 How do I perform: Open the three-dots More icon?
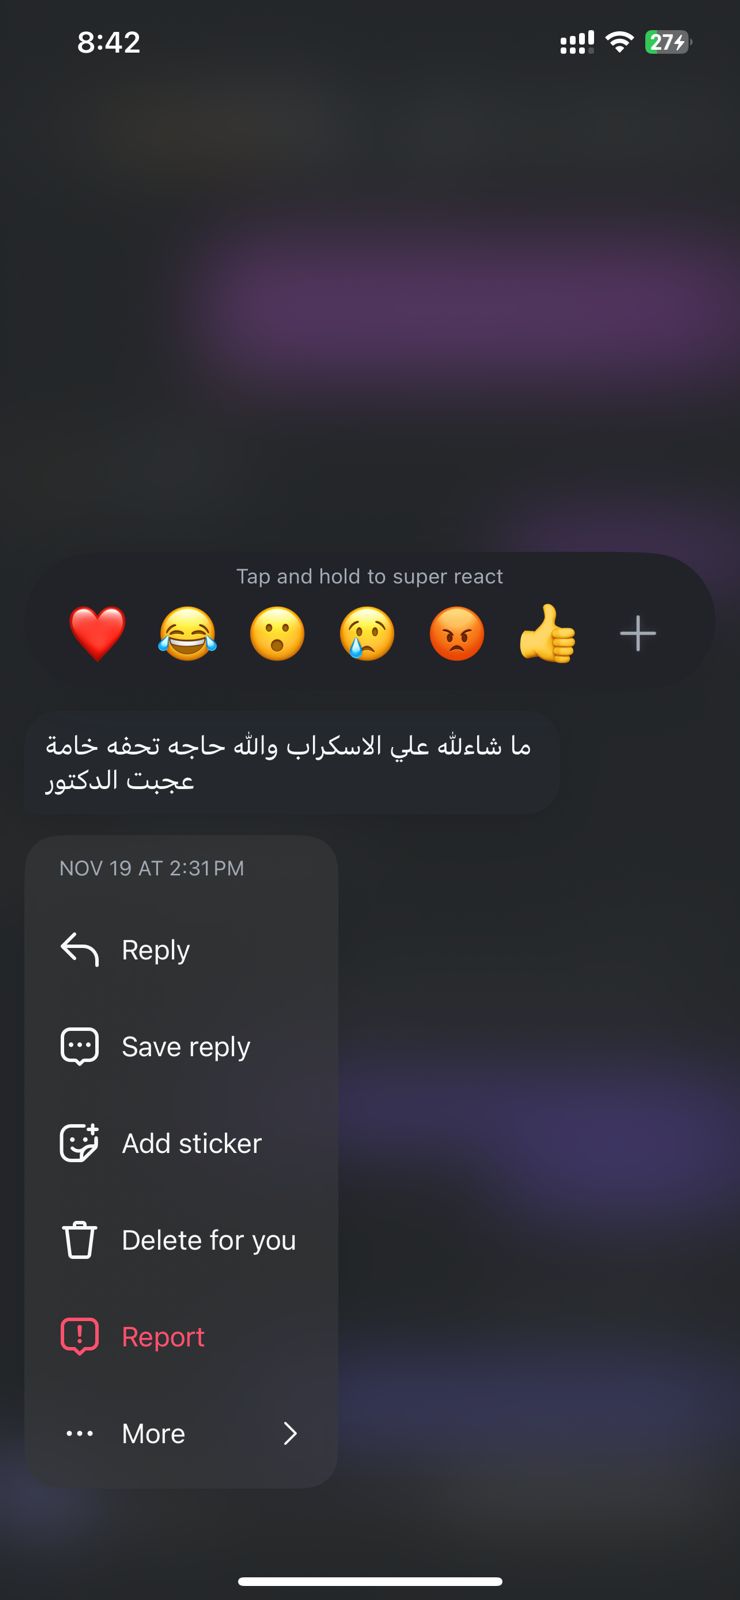click(x=80, y=1434)
